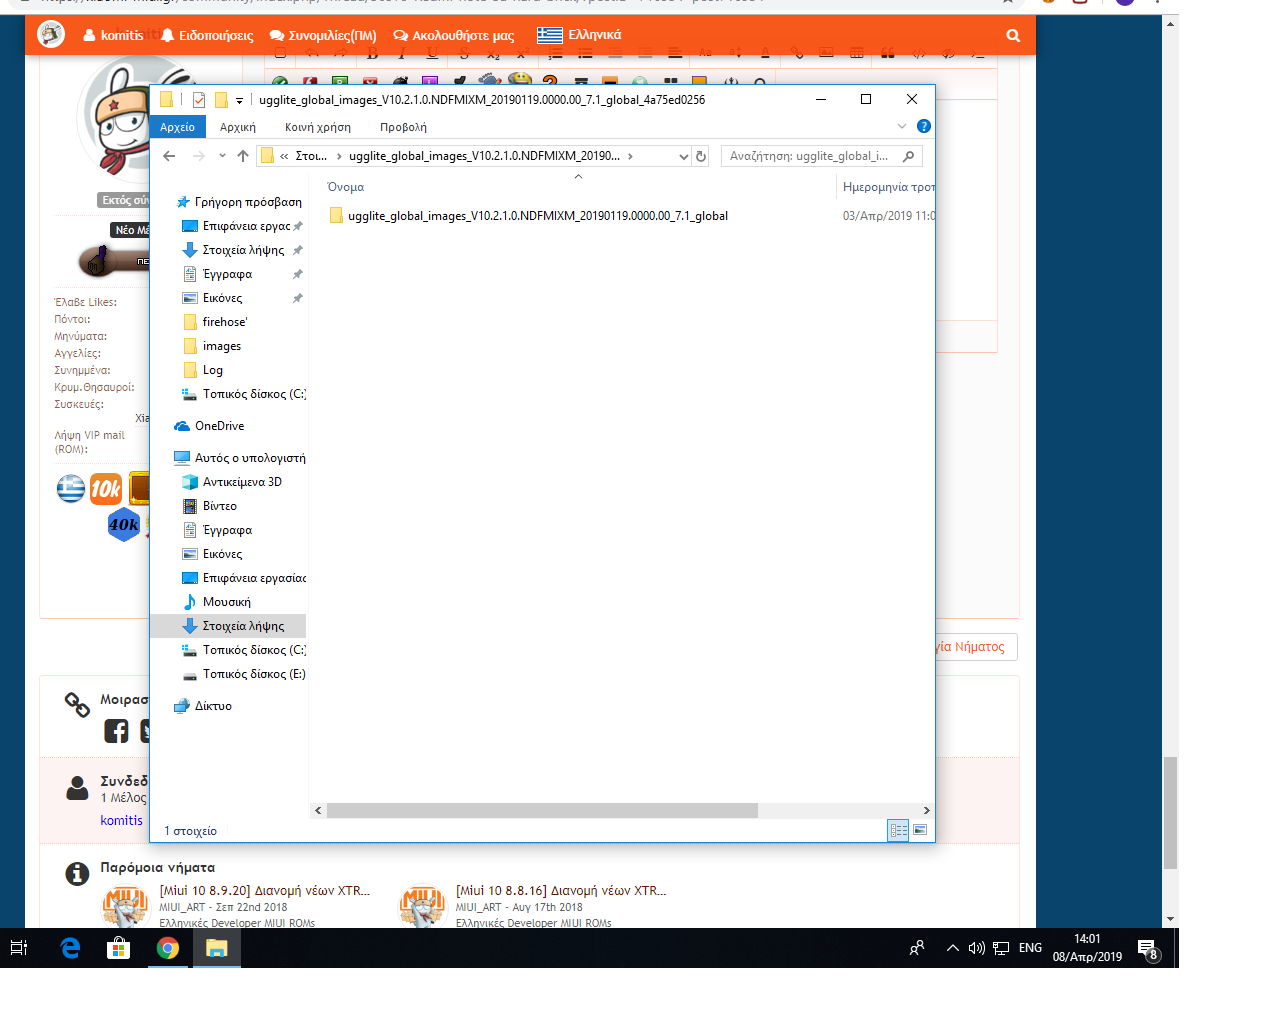
Task: Click the Back arrow in File Explorer
Action: pos(169,156)
